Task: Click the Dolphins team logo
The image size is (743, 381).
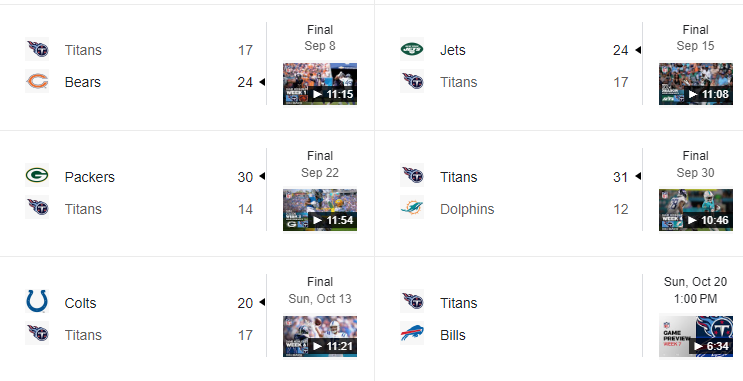Action: tap(412, 208)
